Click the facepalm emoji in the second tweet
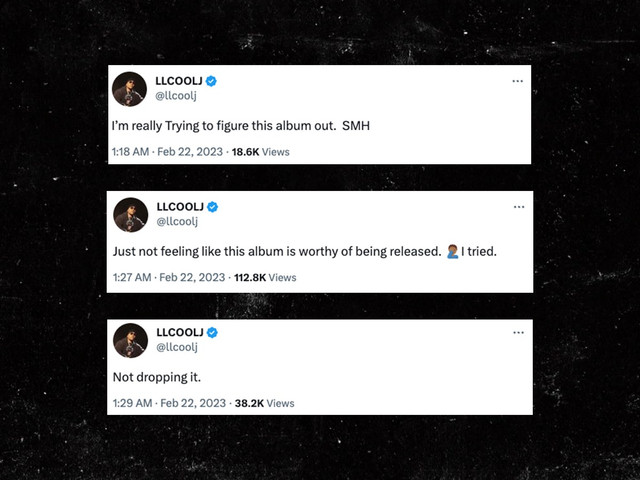 (x=452, y=251)
